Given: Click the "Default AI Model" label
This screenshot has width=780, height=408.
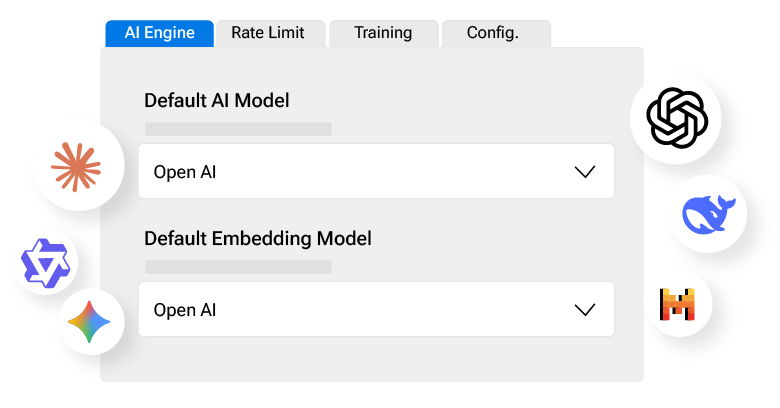Looking at the screenshot, I should click(217, 100).
